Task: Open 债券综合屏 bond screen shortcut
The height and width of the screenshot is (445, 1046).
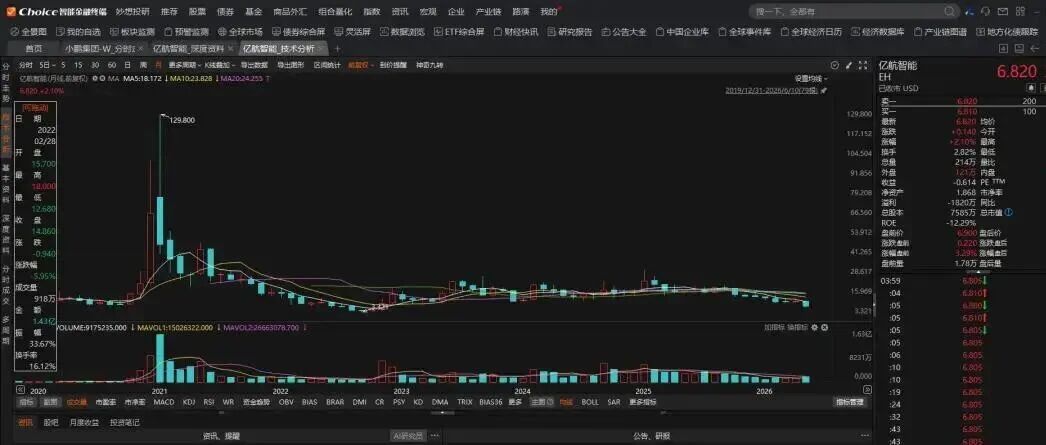Action: click(x=299, y=31)
